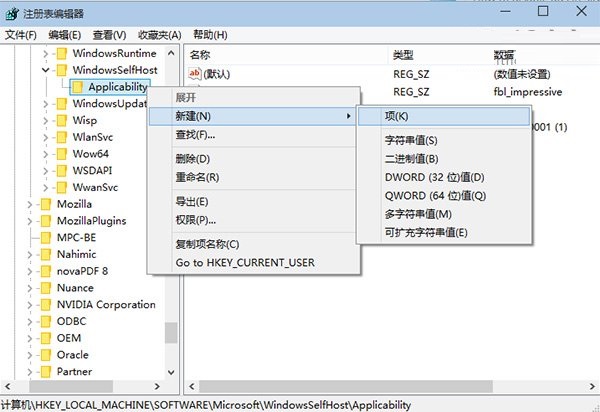Click tree pane scroll up arrow
This screenshot has height=412, width=600.
point(171,53)
